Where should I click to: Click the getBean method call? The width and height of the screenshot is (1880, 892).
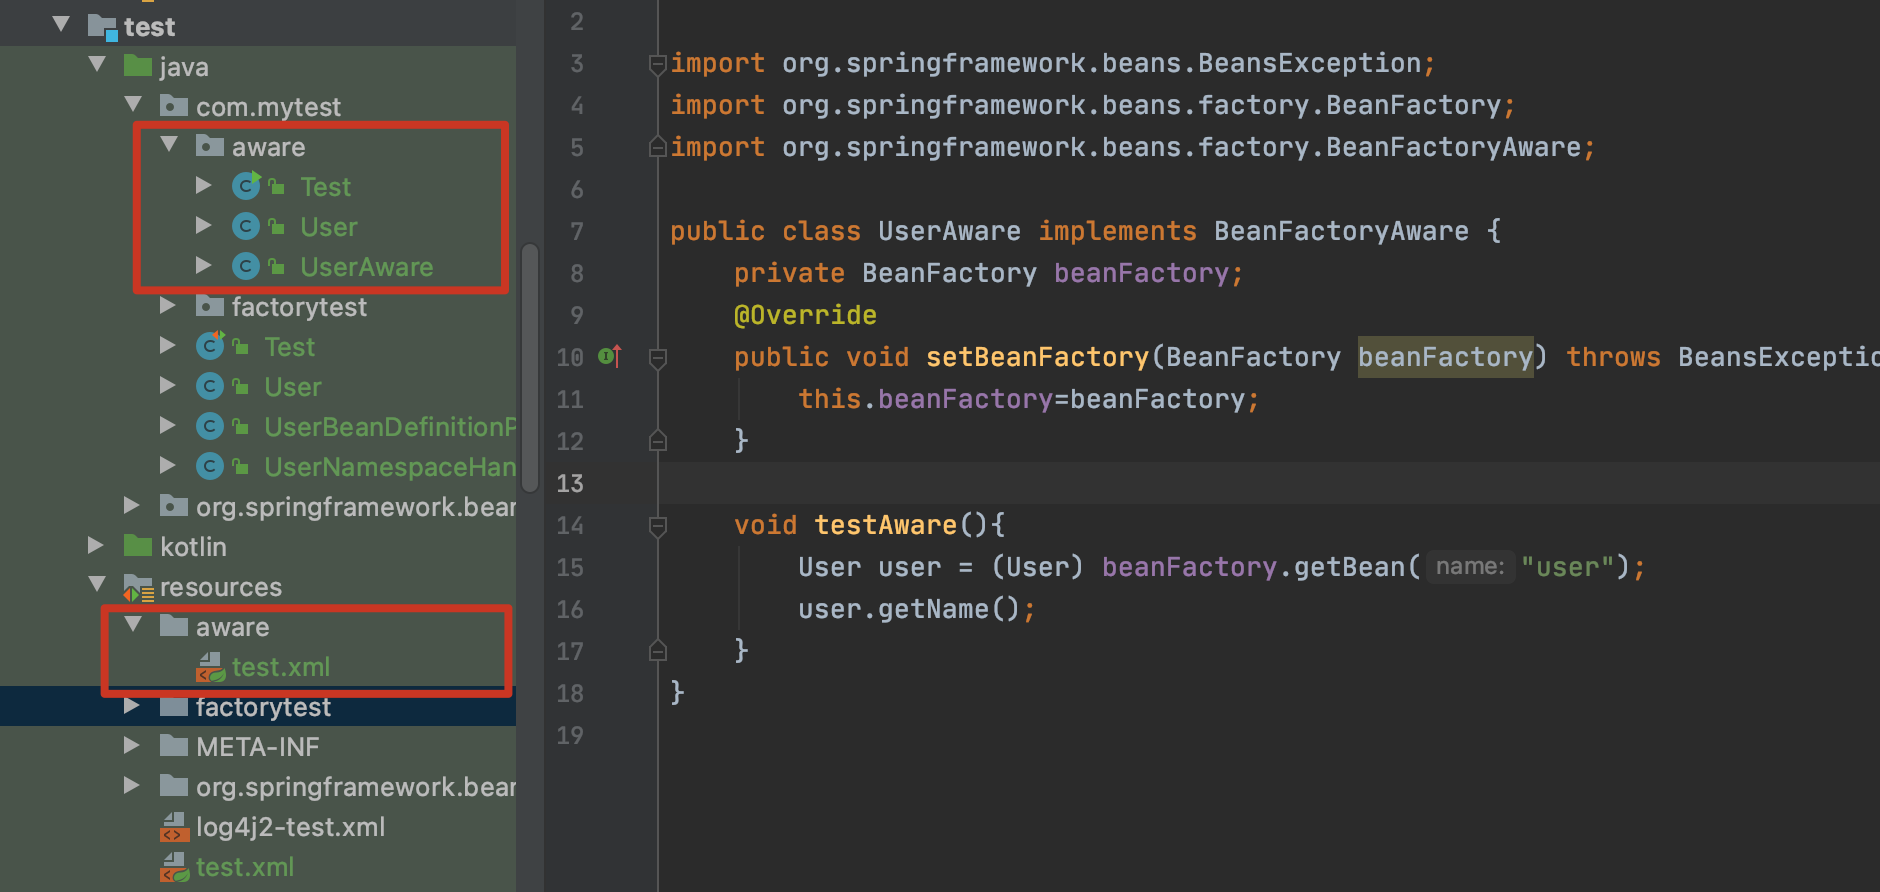[1349, 567]
